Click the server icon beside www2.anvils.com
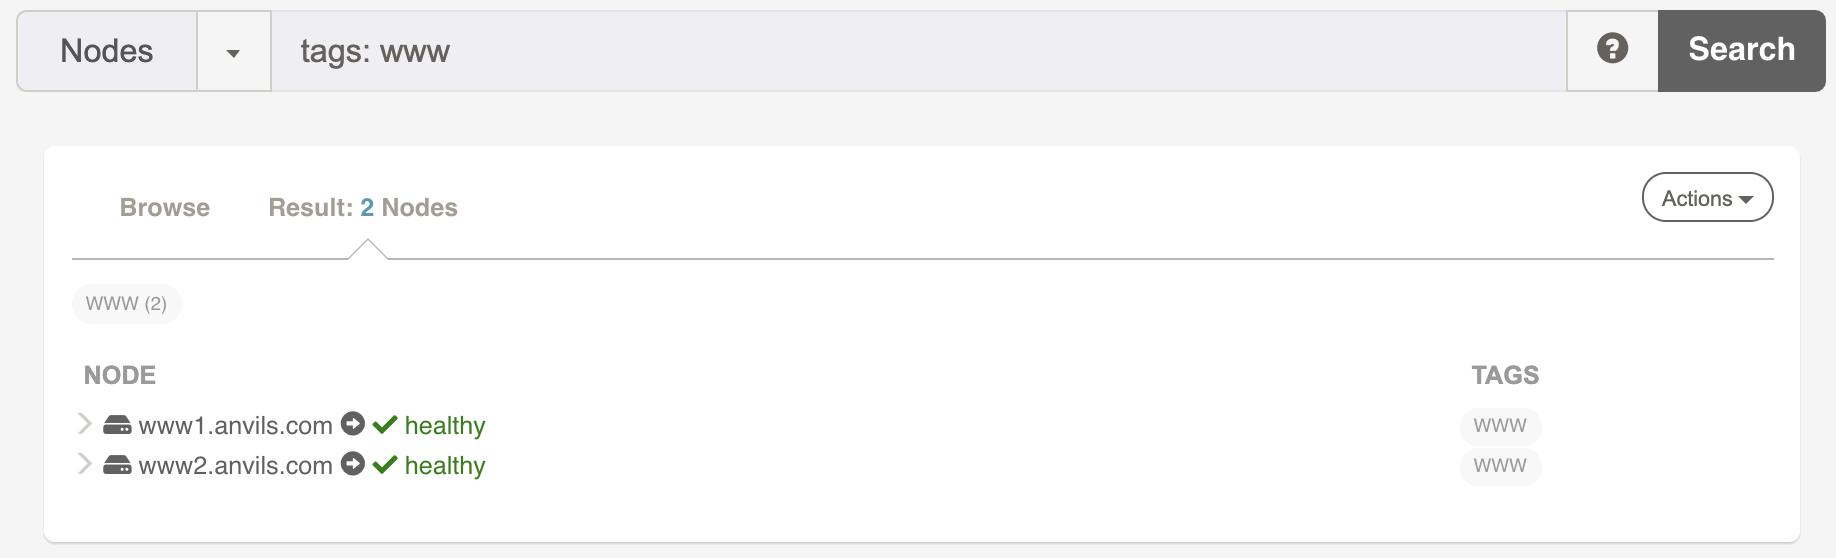Viewport: 1836px width, 558px height. [117, 465]
